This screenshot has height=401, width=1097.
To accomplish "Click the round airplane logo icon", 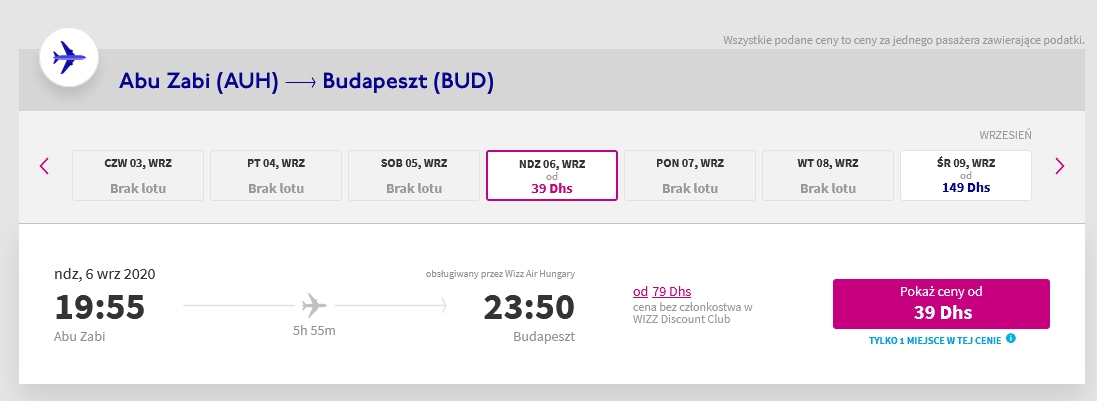I will point(69,57).
